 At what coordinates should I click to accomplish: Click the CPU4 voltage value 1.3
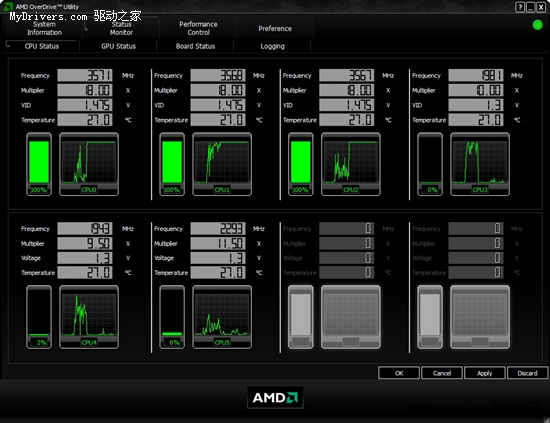pos(85,258)
